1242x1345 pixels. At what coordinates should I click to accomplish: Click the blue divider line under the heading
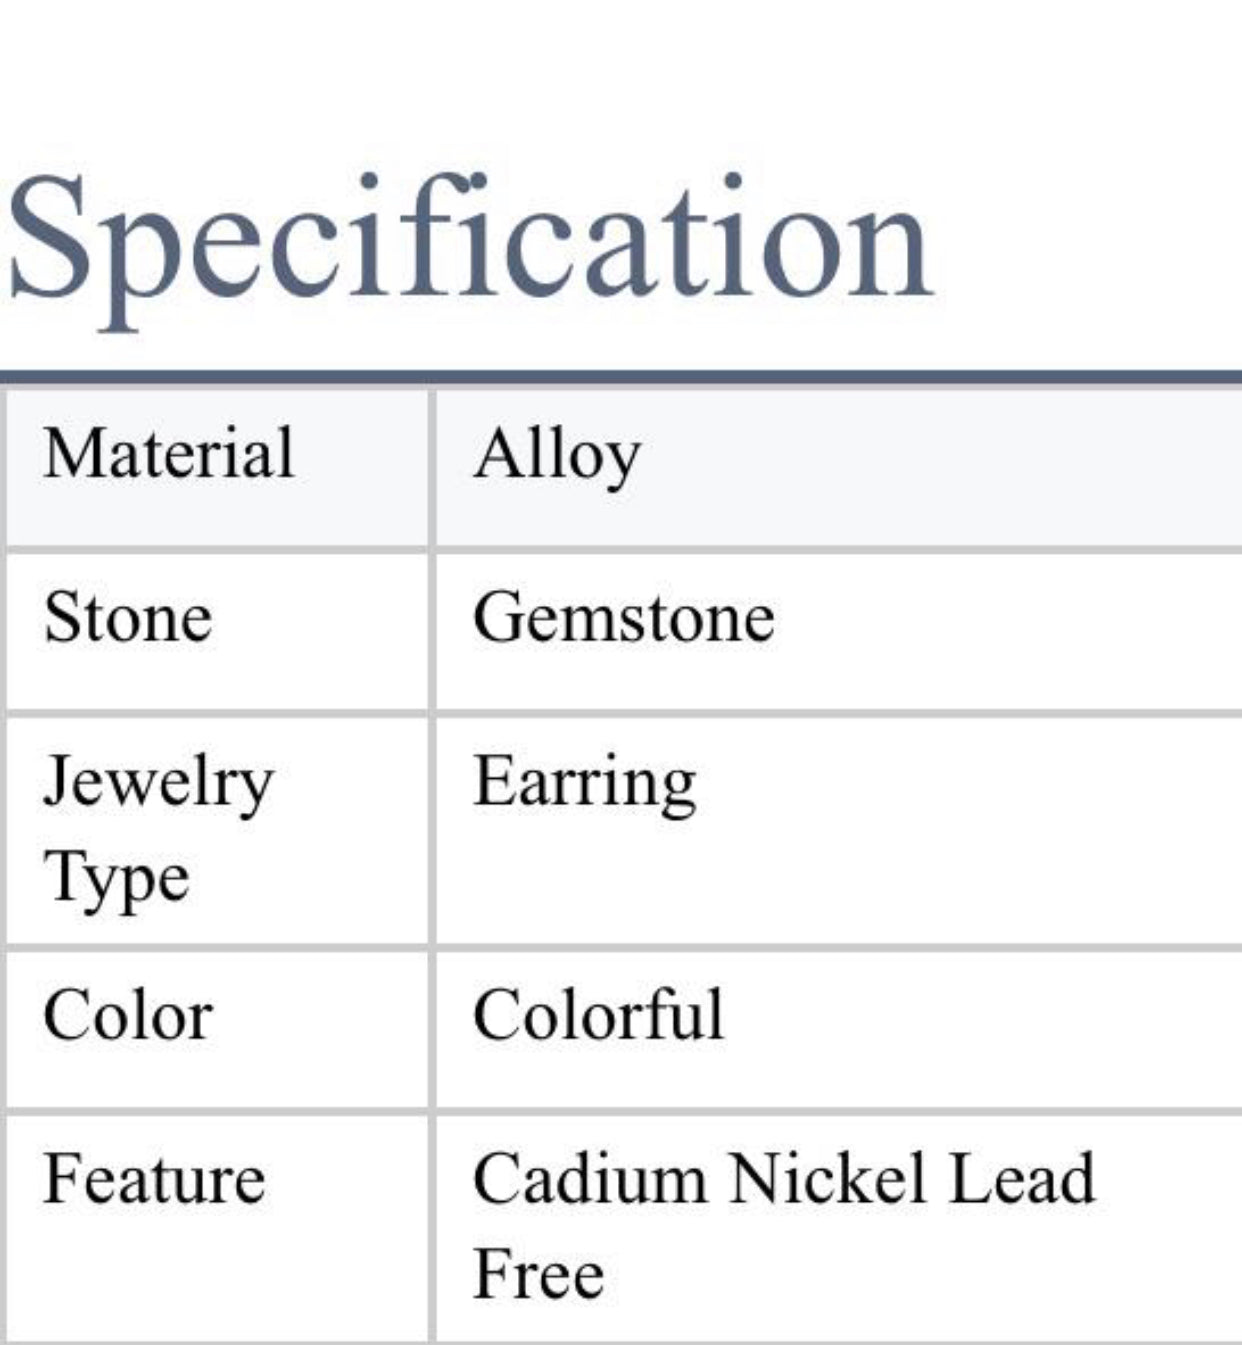tap(620, 377)
